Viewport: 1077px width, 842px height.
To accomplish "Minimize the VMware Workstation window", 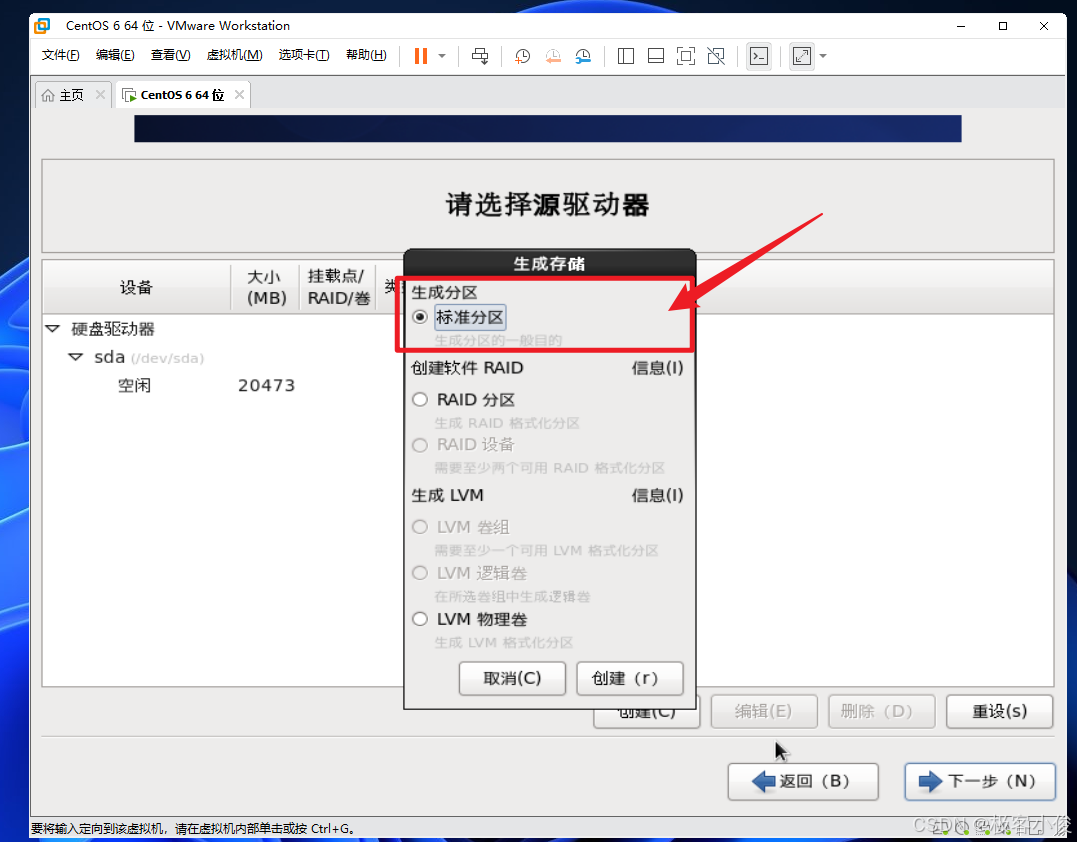I will tap(961, 26).
